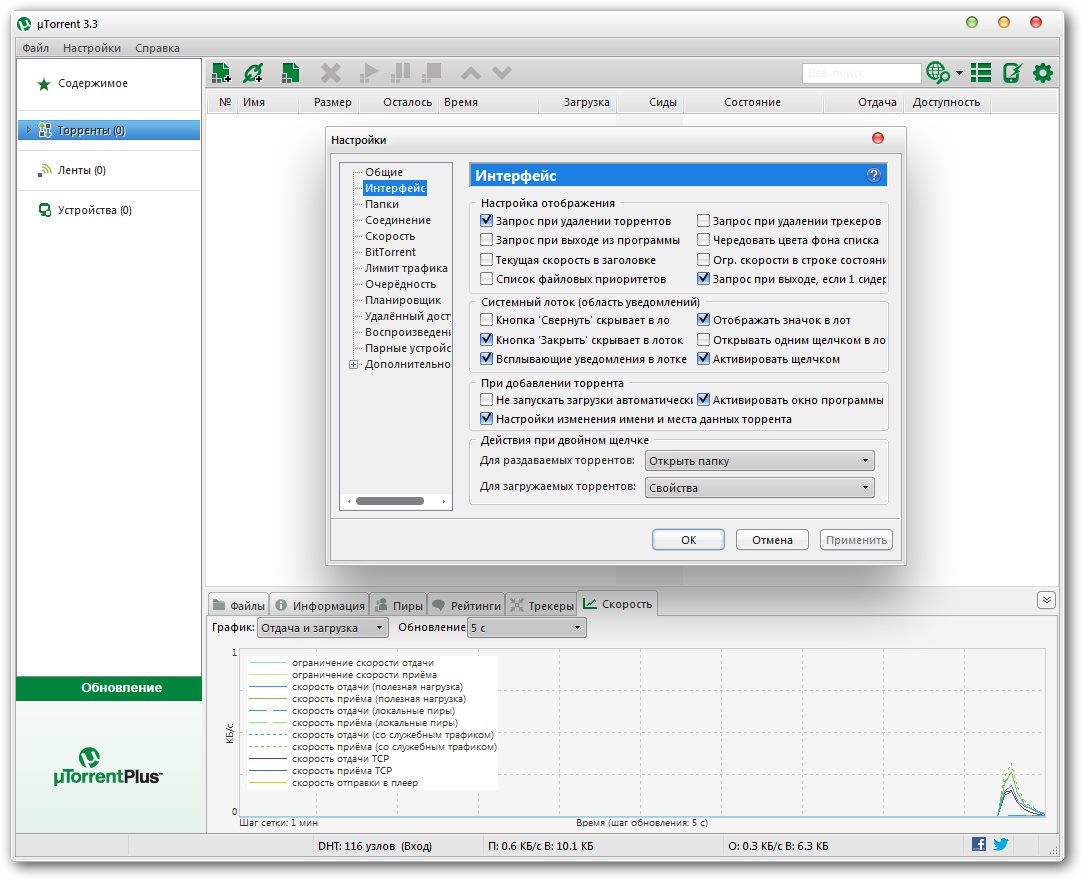Open 'Для загружаемых торрентов' dropdown

pos(760,488)
